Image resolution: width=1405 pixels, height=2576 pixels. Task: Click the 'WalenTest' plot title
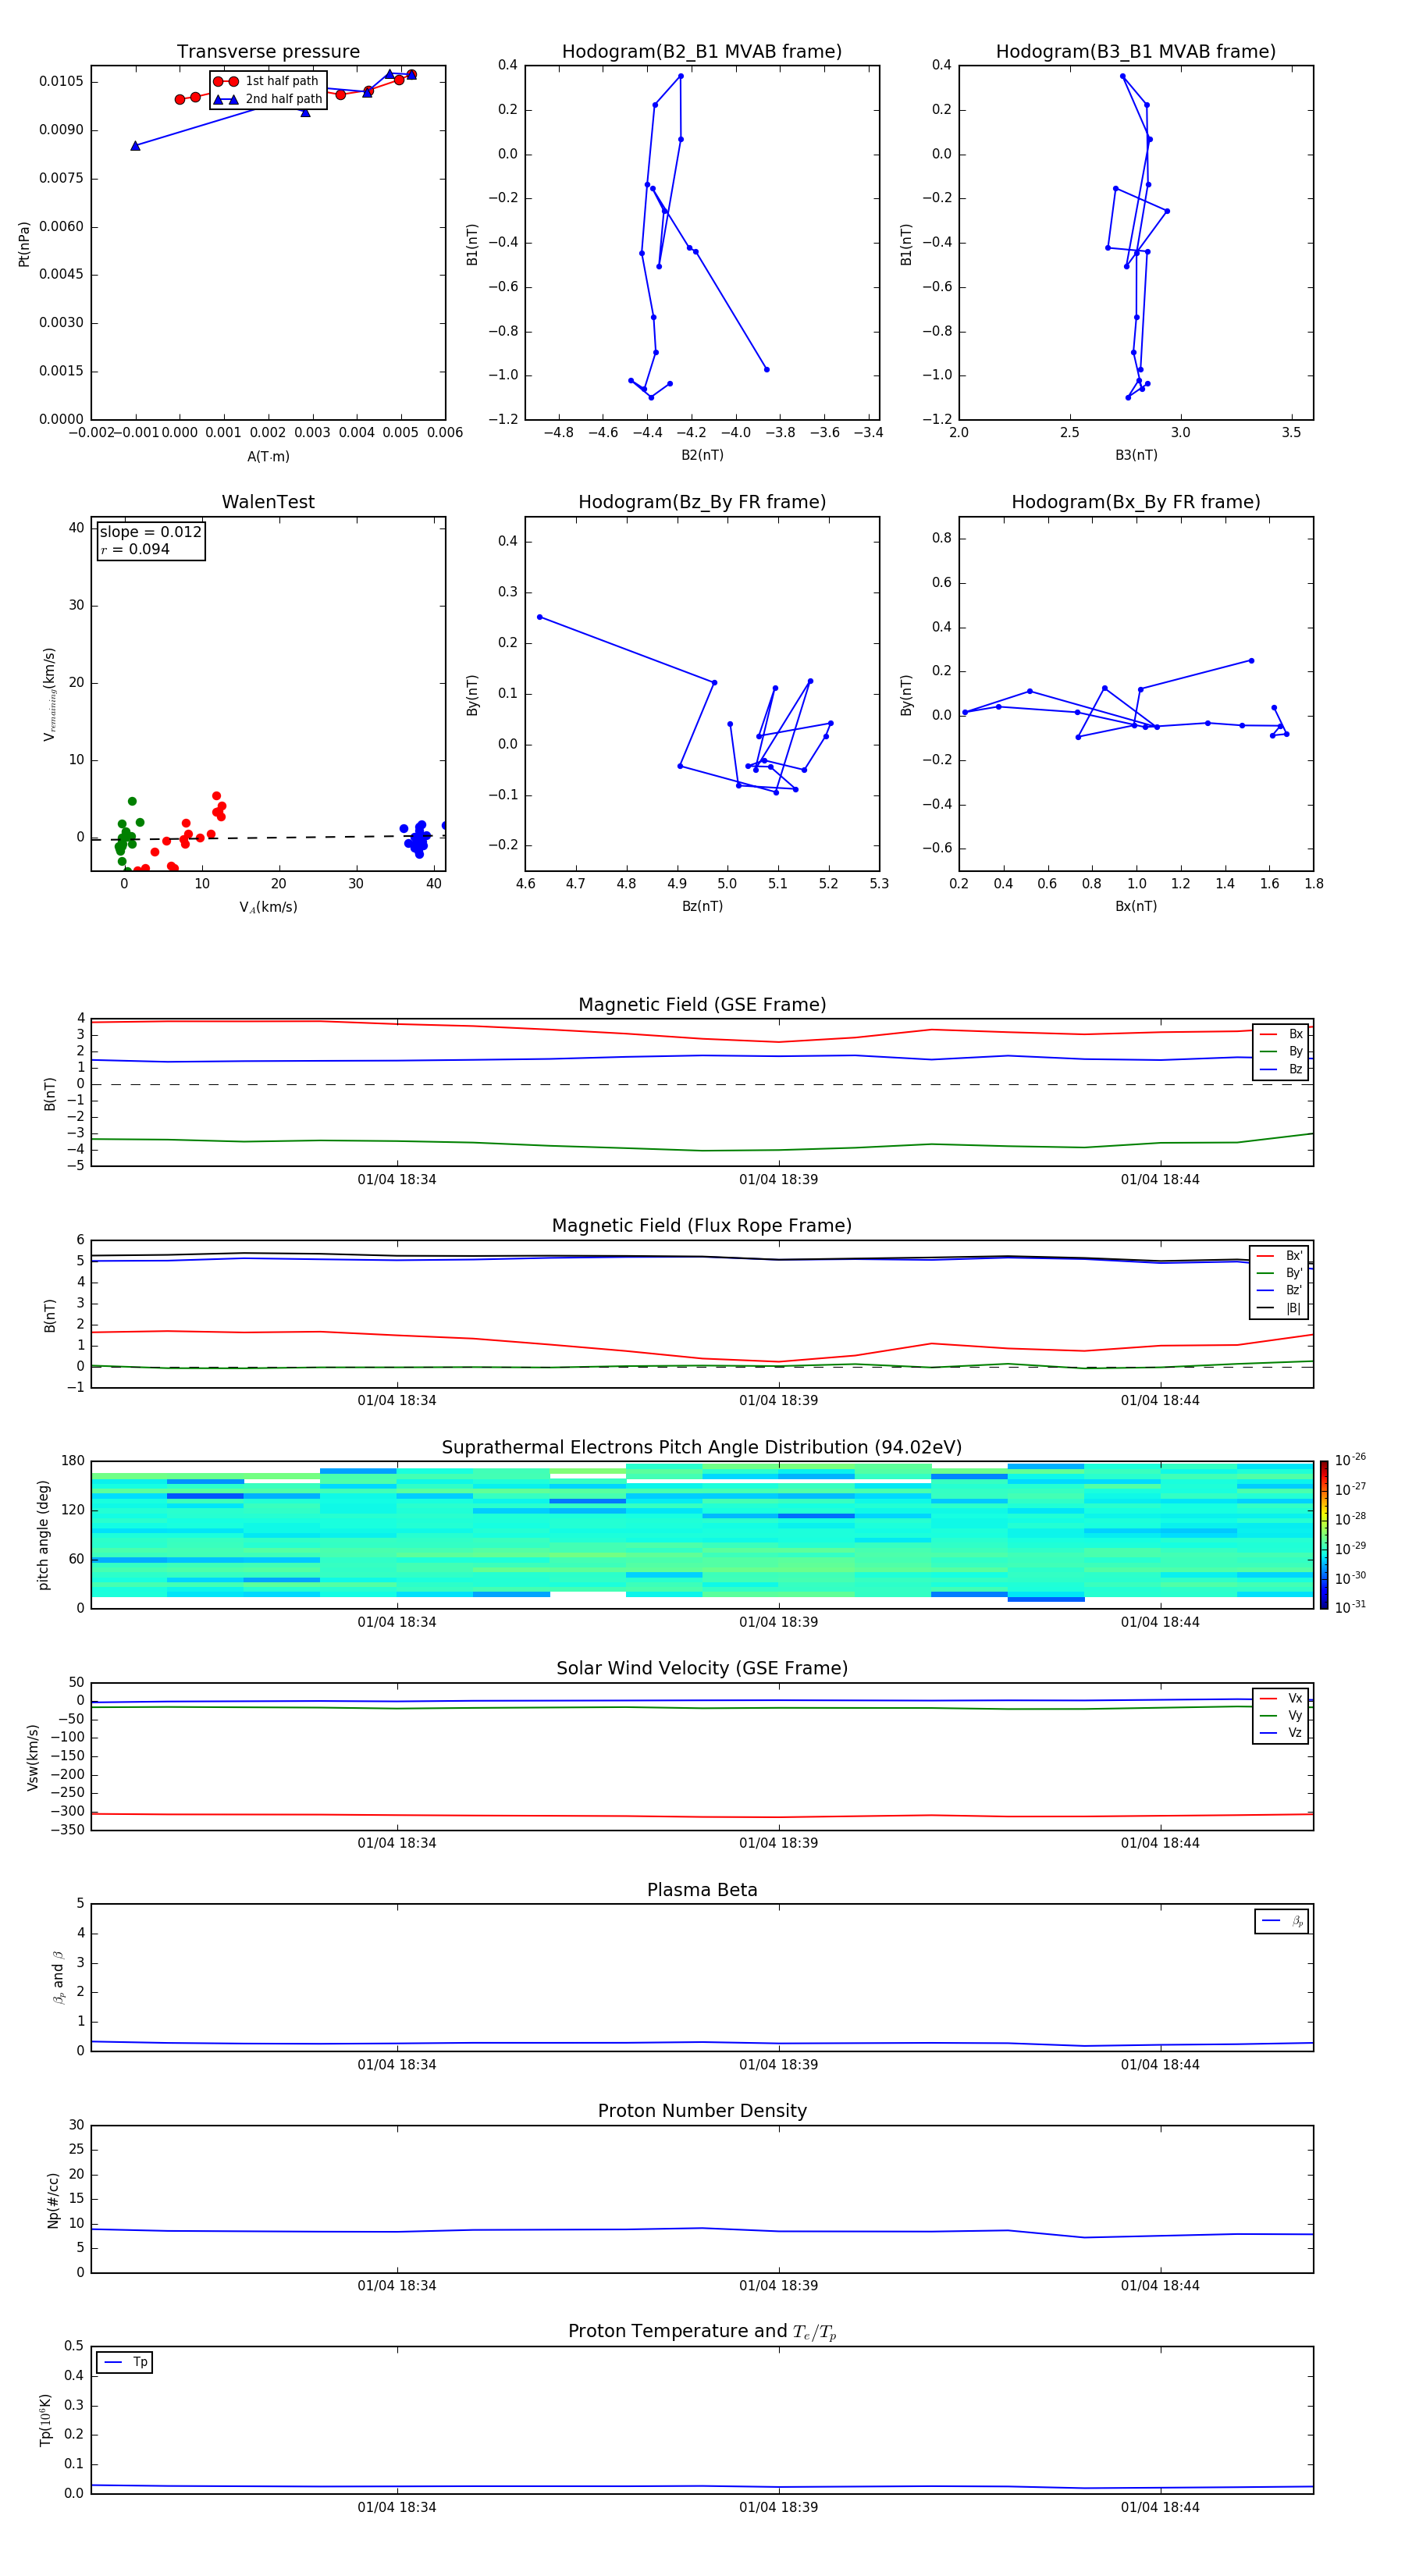click(268, 502)
